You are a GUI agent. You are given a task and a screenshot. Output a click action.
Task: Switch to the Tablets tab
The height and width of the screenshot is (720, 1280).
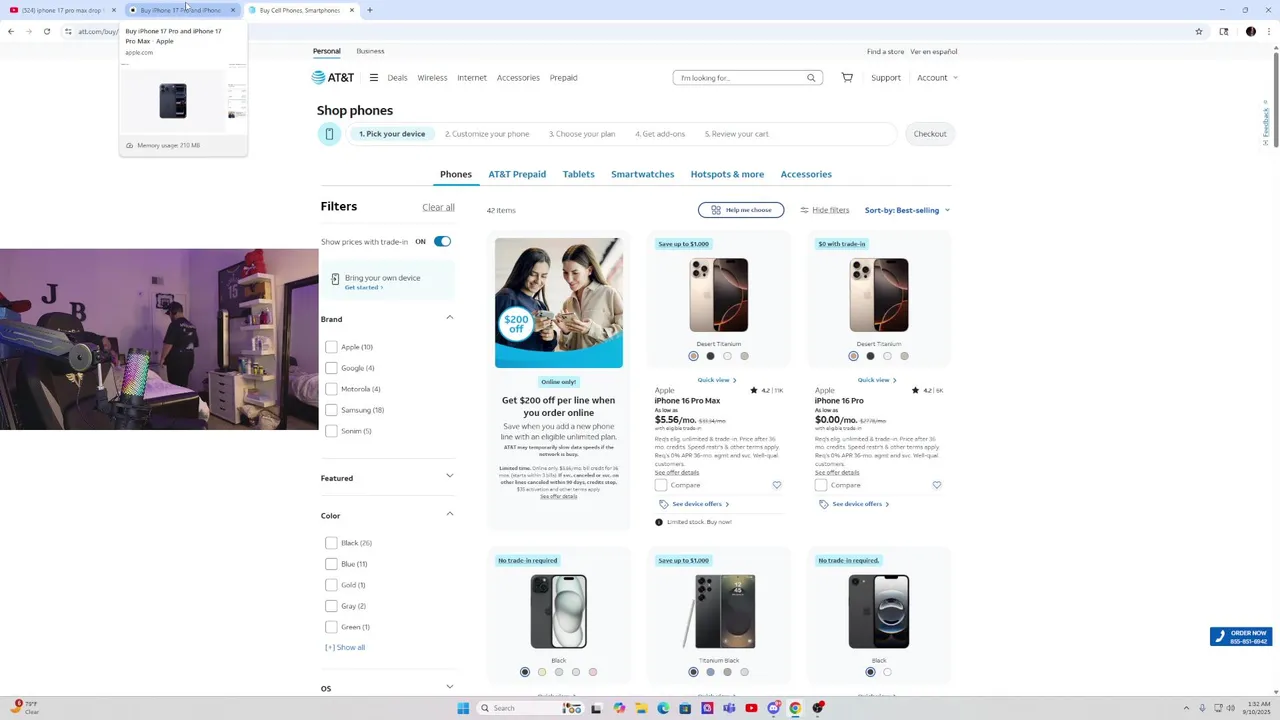point(578,174)
